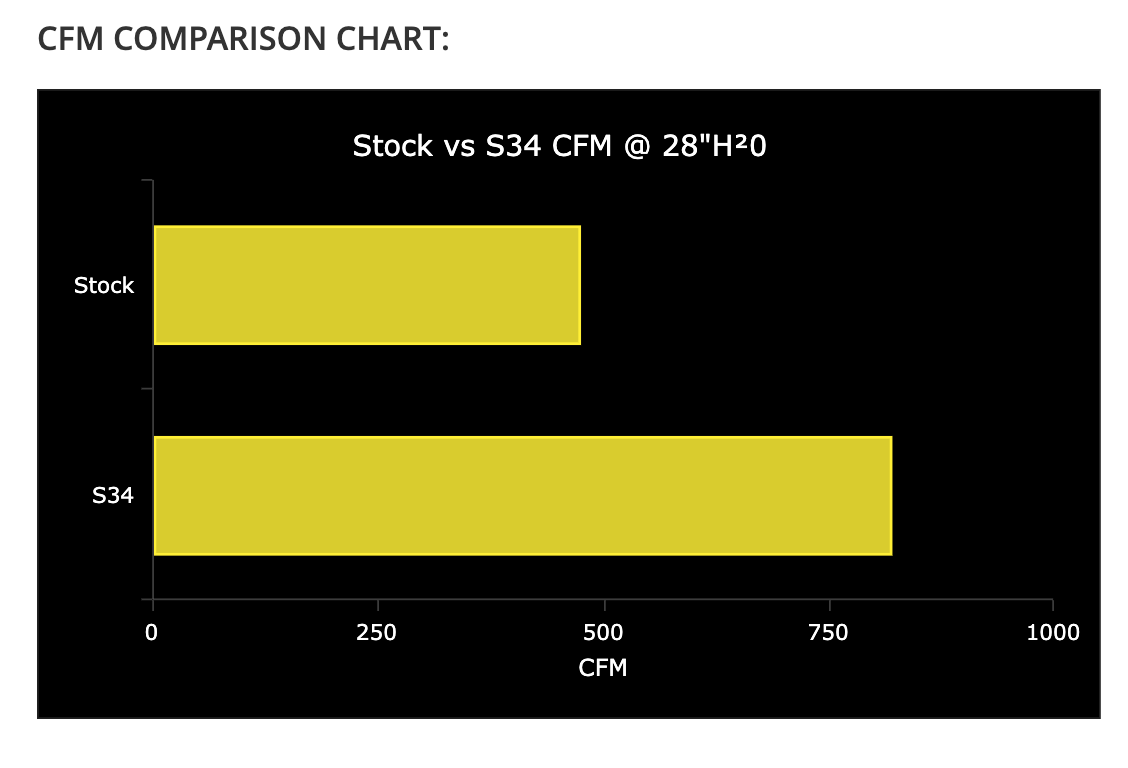1128x768 pixels.
Task: Click y-axis tick mark between Stock and S34
Action: [x=147, y=390]
